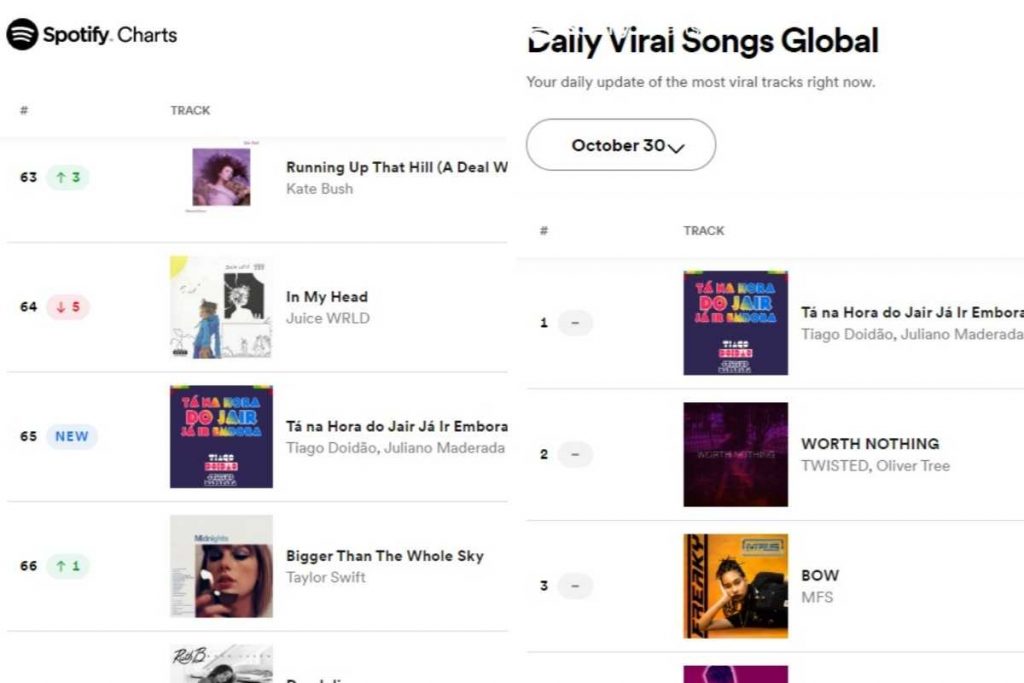Select the Taylor Swift artist name
This screenshot has width=1024, height=683.
pos(326,577)
